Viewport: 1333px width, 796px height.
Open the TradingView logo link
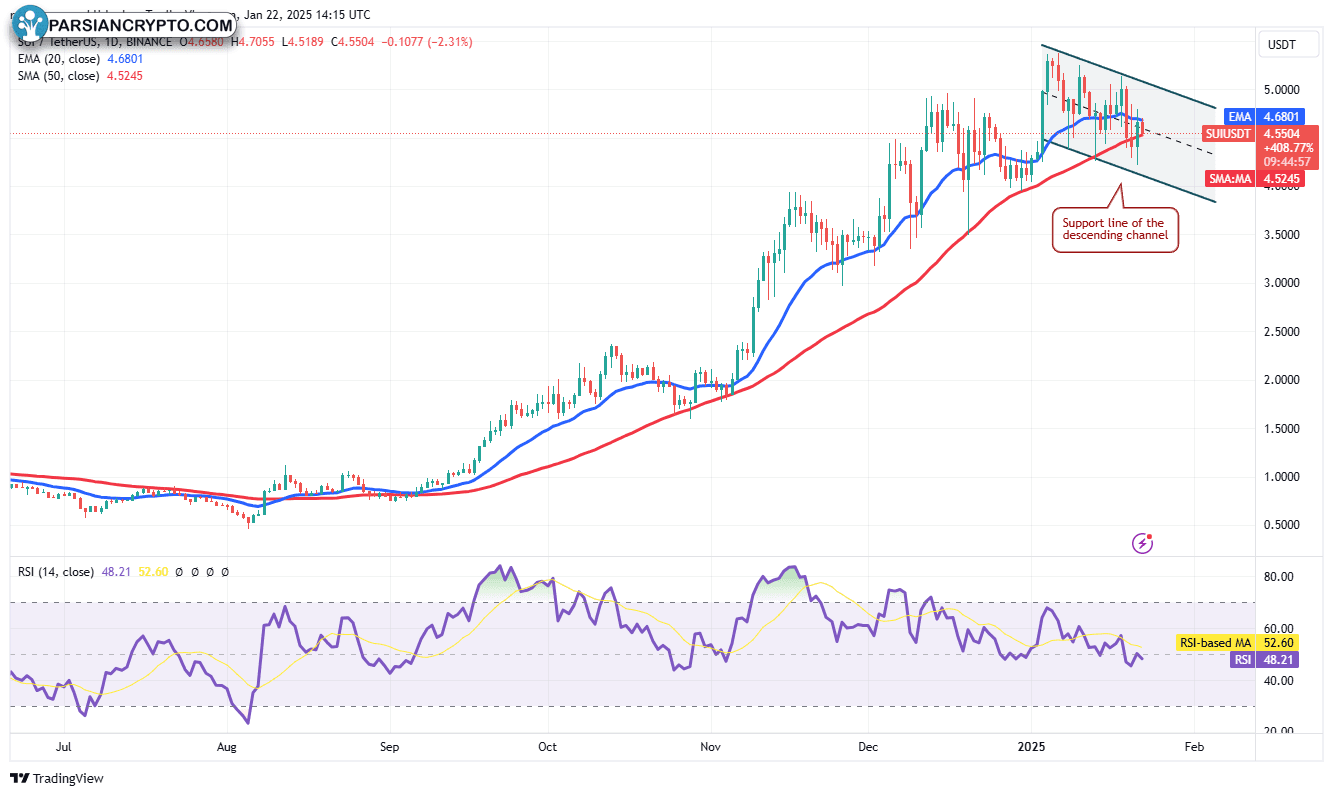[x=57, y=778]
